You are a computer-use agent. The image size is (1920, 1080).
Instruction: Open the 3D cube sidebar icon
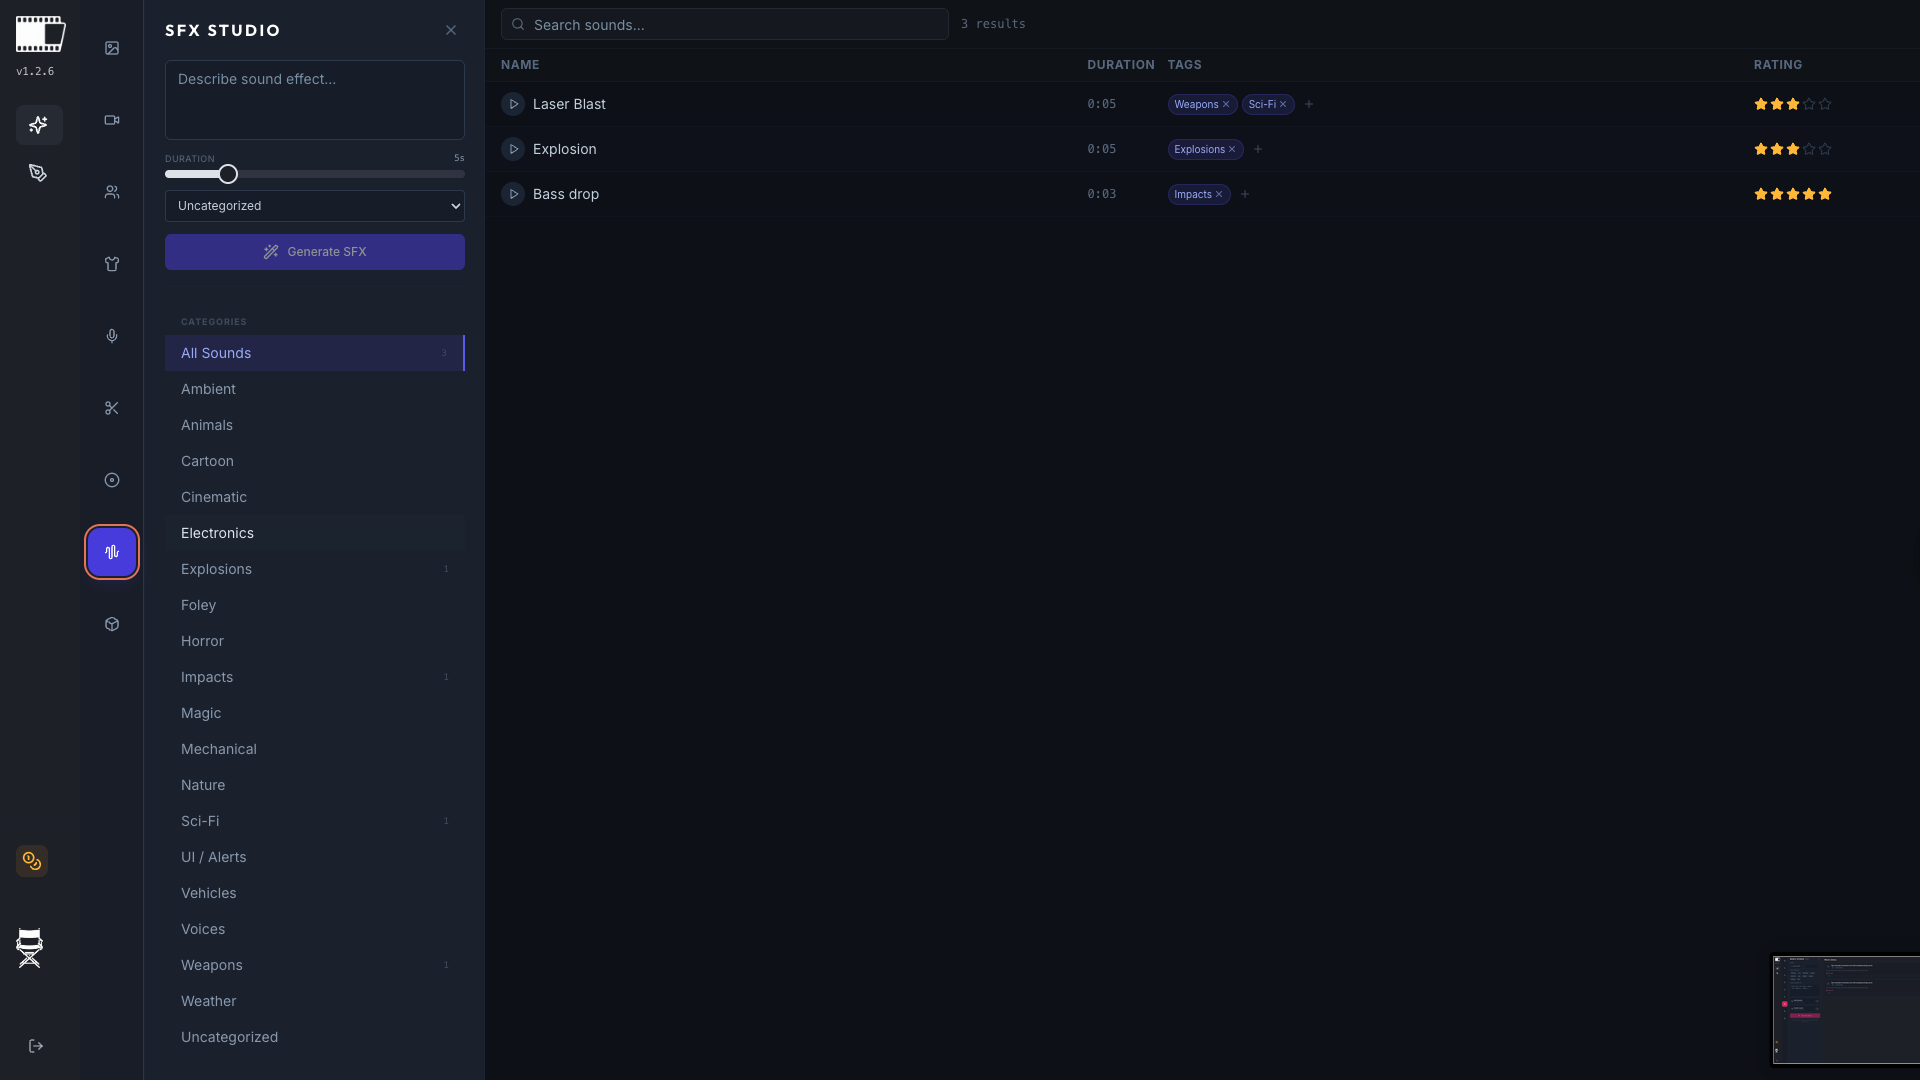tap(112, 624)
